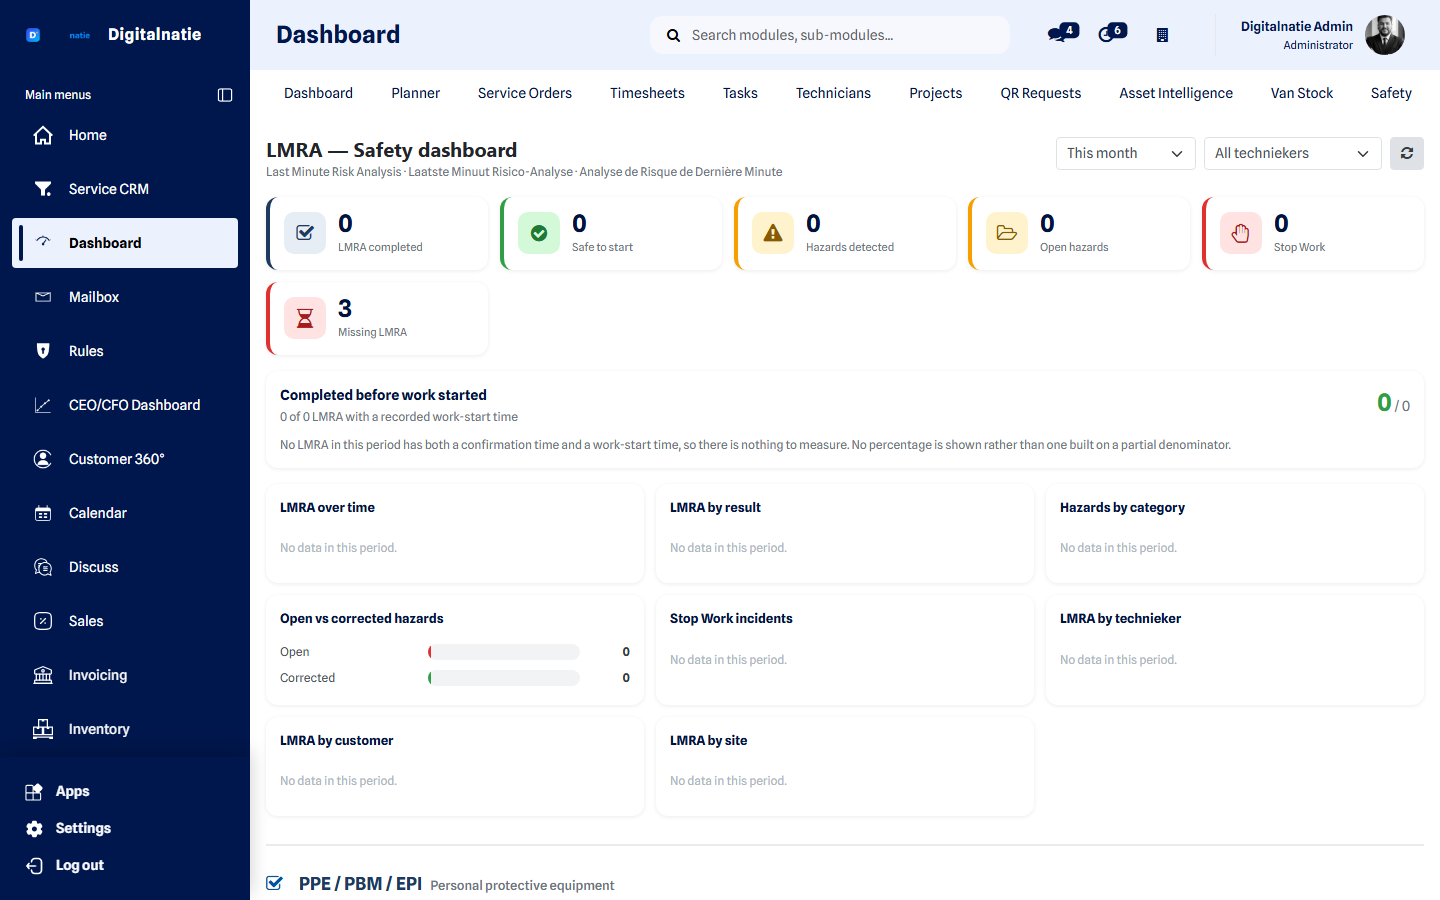This screenshot has width=1440, height=900.
Task: Select Dashboard in the sidebar menu
Action: tap(125, 243)
